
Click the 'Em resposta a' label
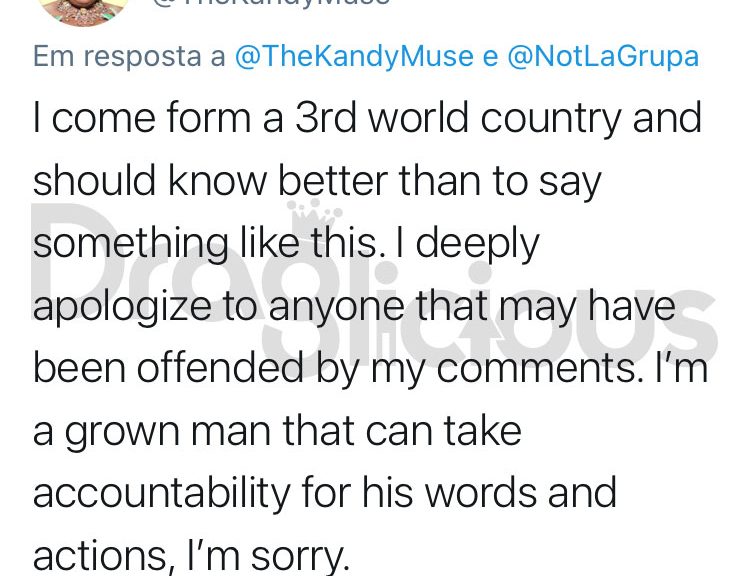click(x=129, y=57)
